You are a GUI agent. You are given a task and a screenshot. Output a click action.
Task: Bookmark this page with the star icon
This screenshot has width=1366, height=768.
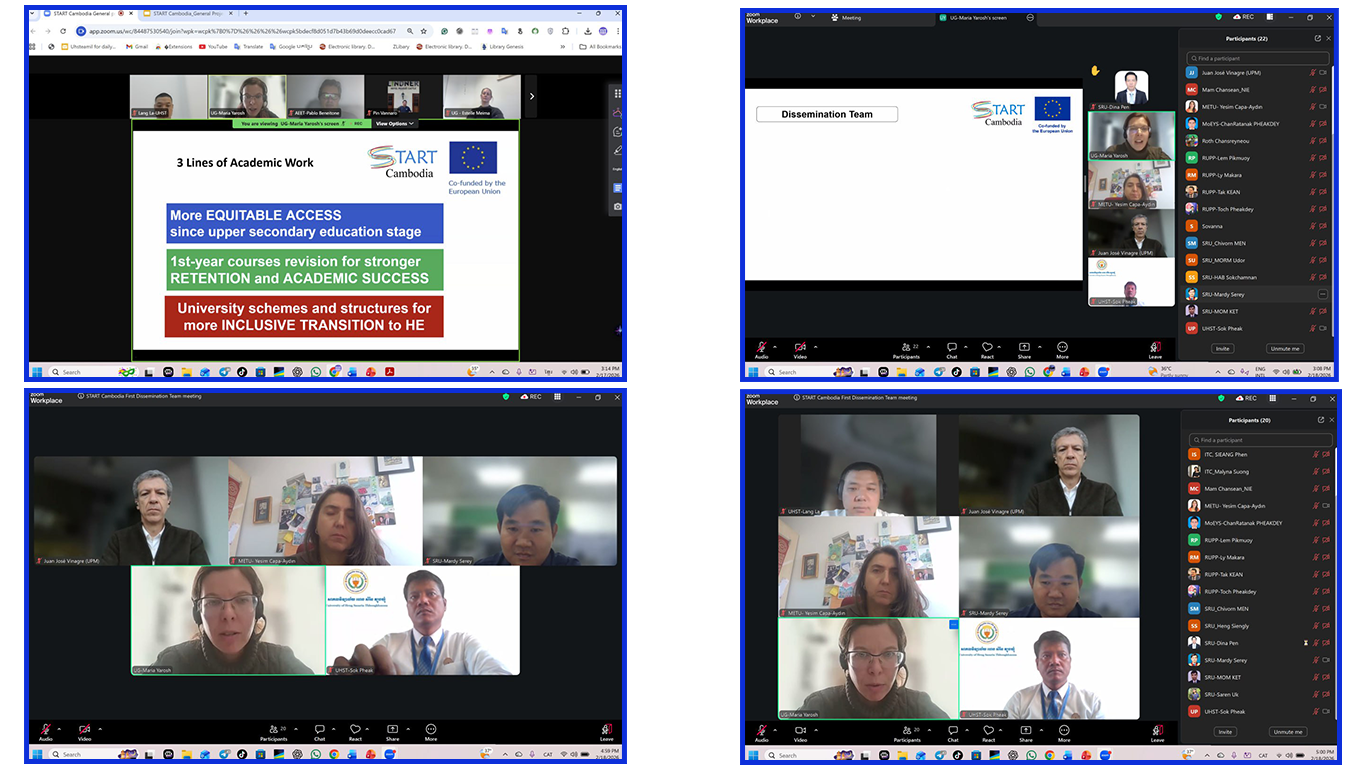(x=424, y=31)
